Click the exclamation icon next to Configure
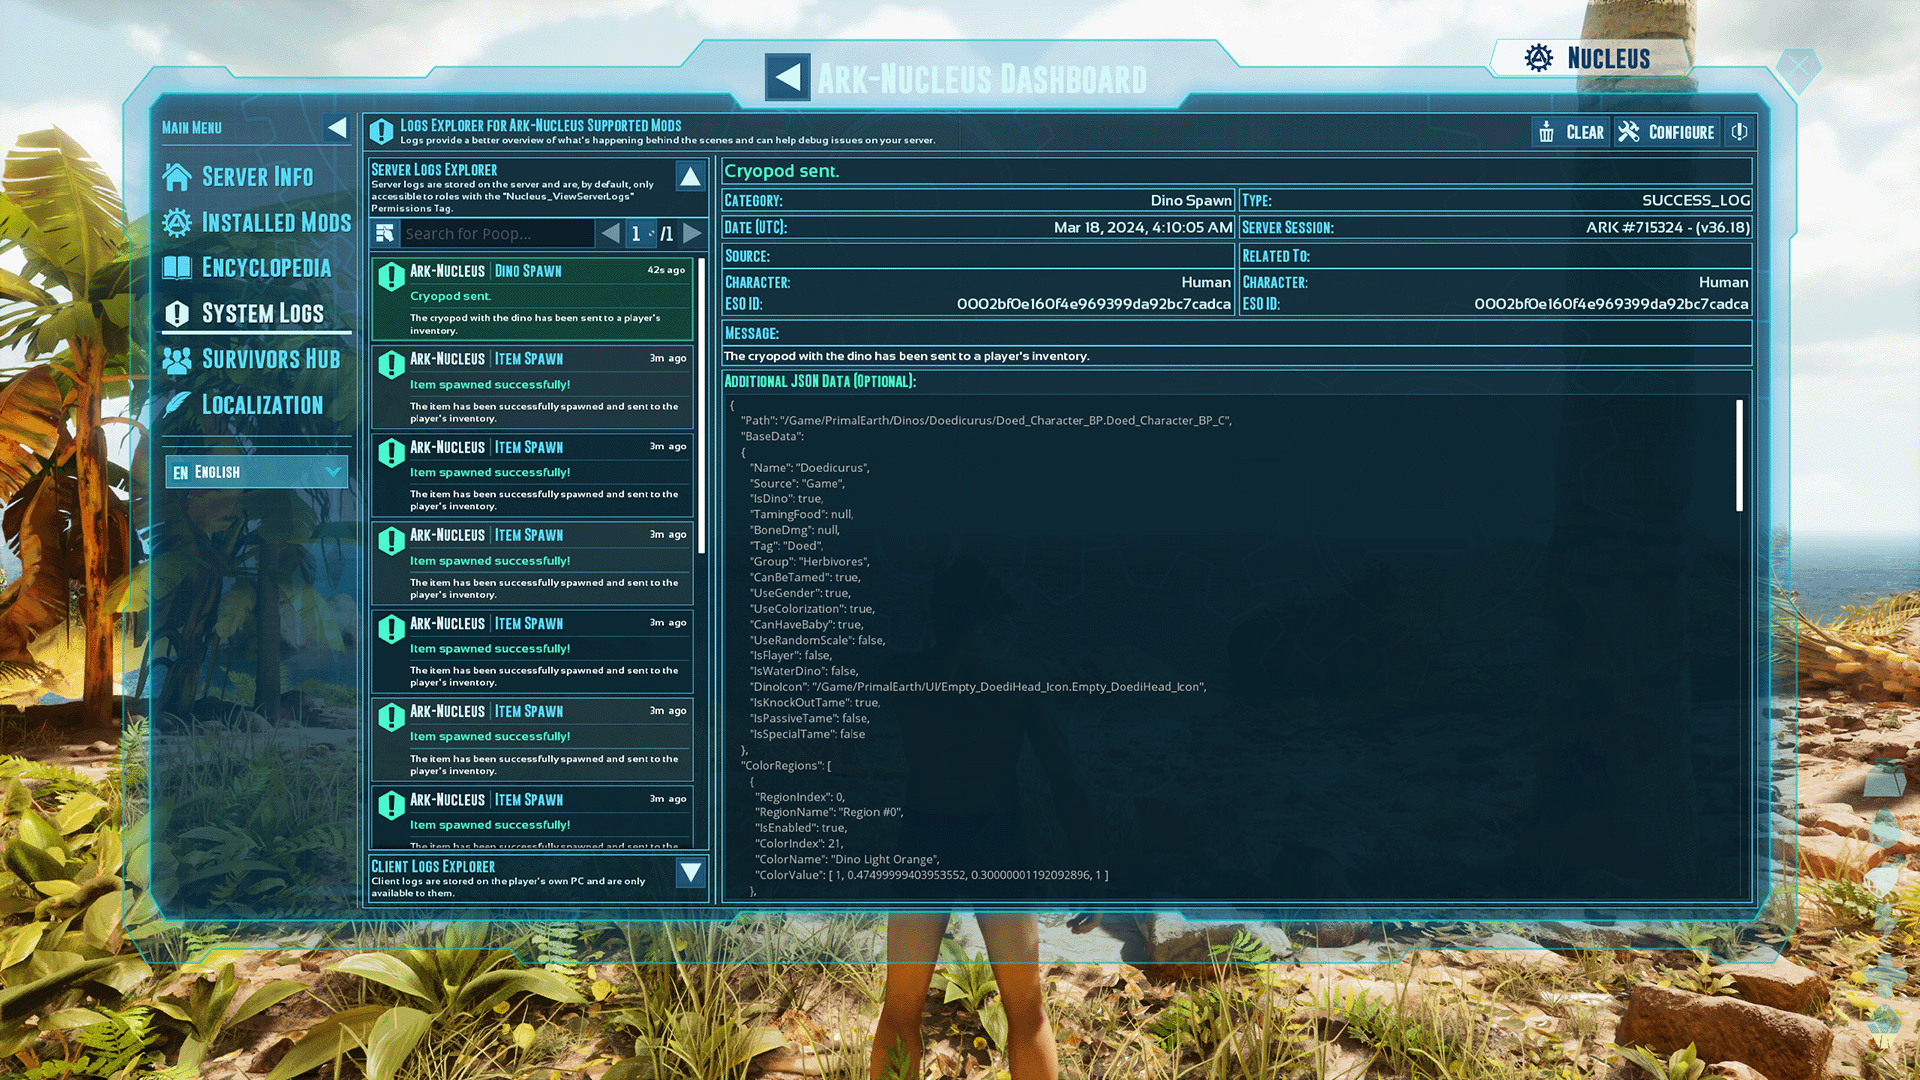Image resolution: width=1920 pixels, height=1080 pixels. coord(1739,131)
